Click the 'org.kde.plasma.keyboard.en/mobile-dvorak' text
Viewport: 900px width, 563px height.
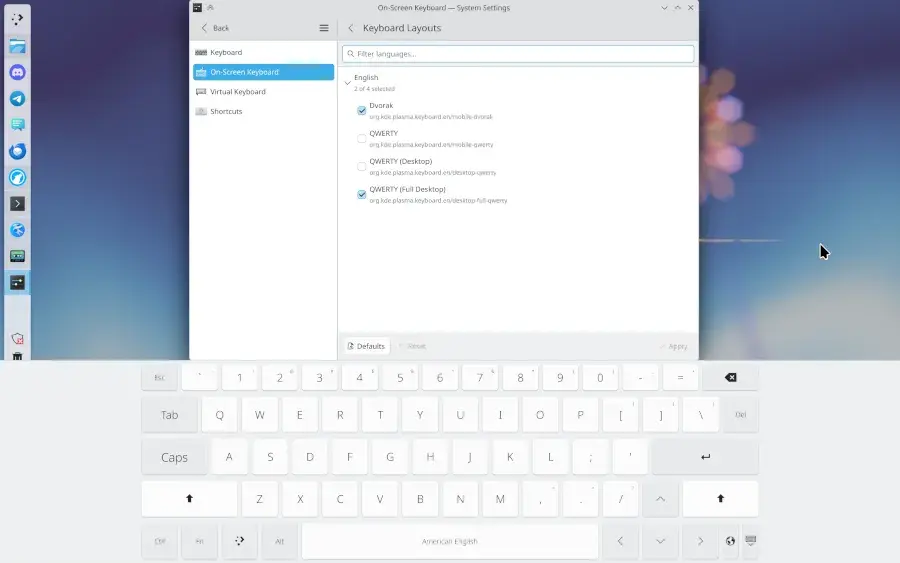point(431,117)
